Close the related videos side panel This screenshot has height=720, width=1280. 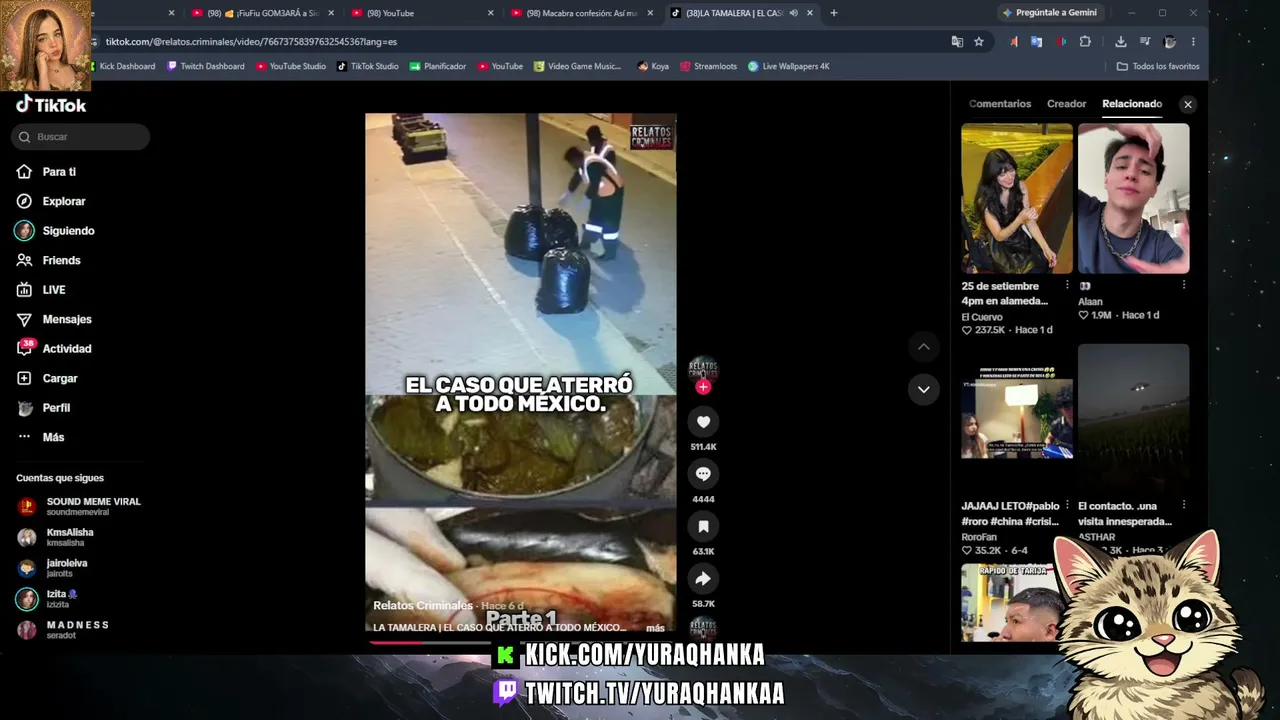click(x=1188, y=104)
